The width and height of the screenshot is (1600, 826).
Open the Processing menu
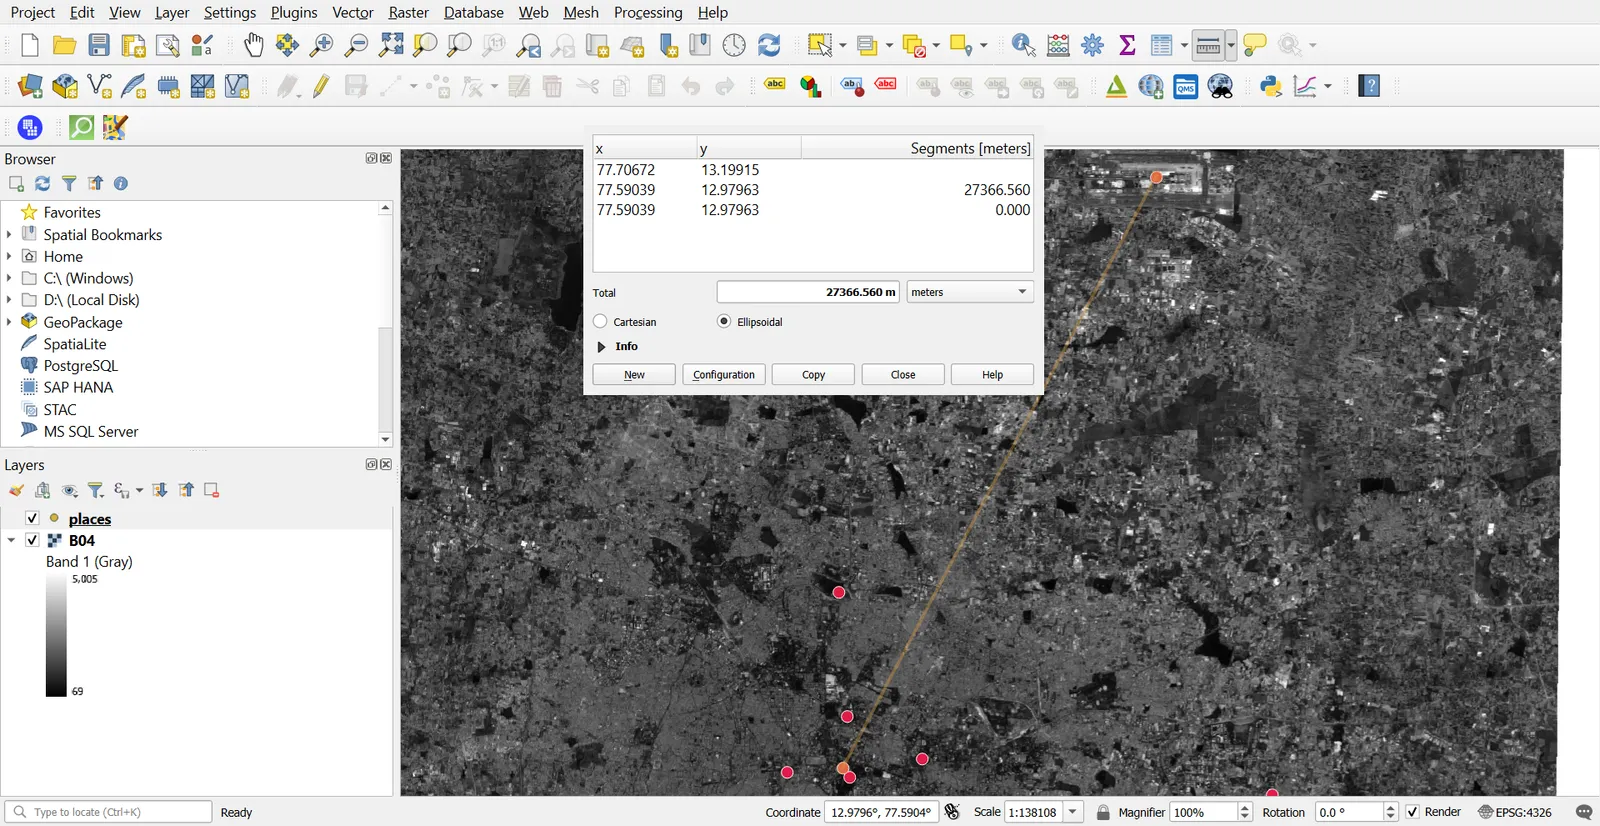648,12
